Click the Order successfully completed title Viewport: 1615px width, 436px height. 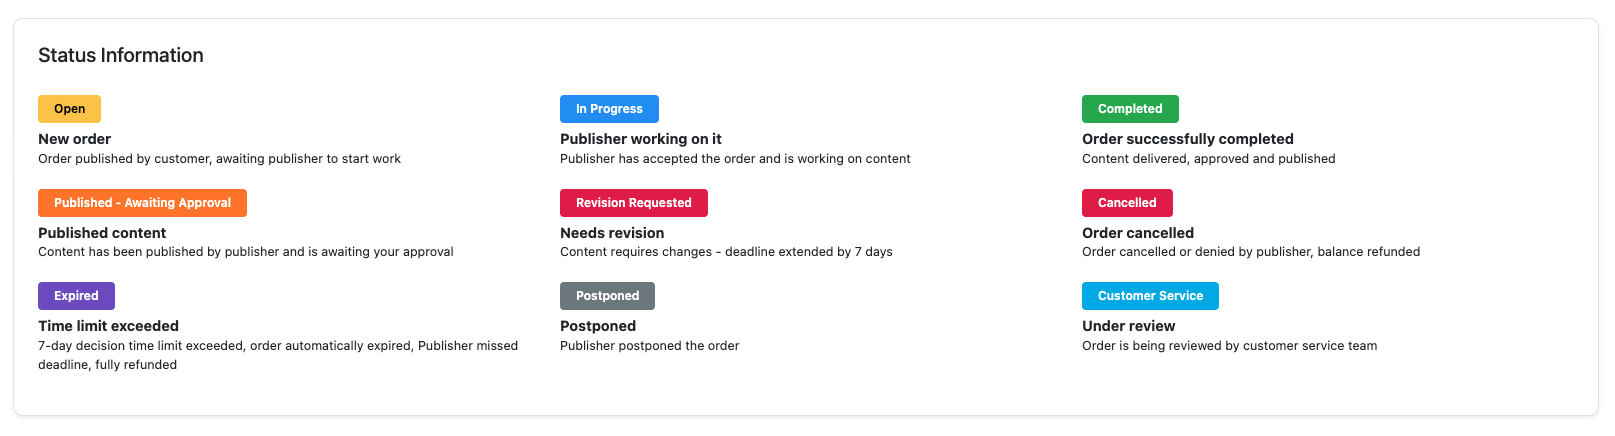[1187, 139]
